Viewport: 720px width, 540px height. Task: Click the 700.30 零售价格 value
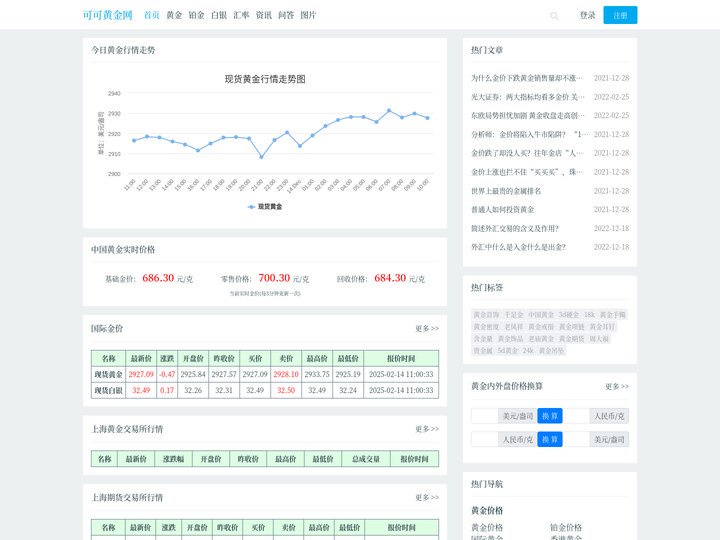[x=274, y=278]
